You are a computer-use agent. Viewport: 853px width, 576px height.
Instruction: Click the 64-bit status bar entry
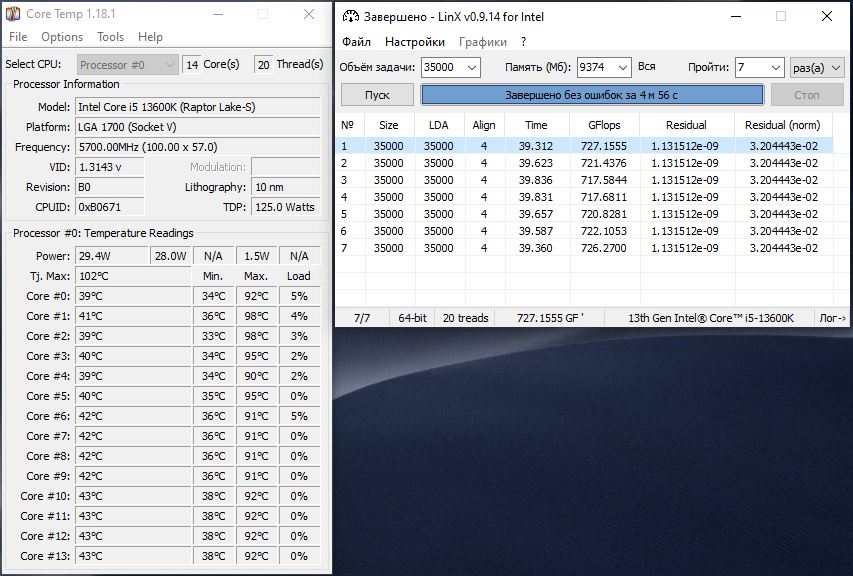click(412, 318)
